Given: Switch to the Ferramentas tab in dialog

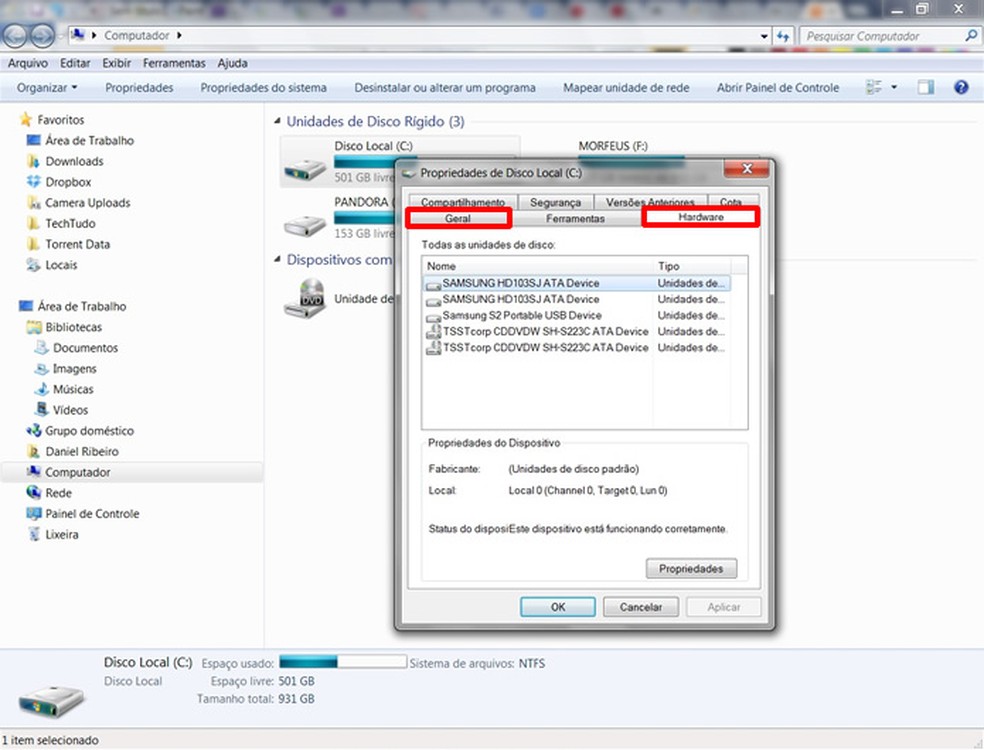Looking at the screenshot, I should click(x=575, y=218).
